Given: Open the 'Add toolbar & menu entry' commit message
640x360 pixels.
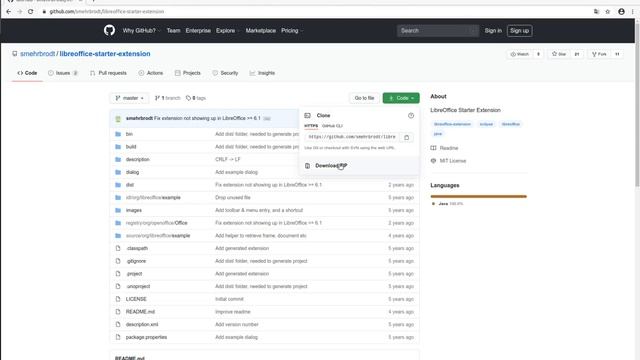Looking at the screenshot, I should point(259,210).
